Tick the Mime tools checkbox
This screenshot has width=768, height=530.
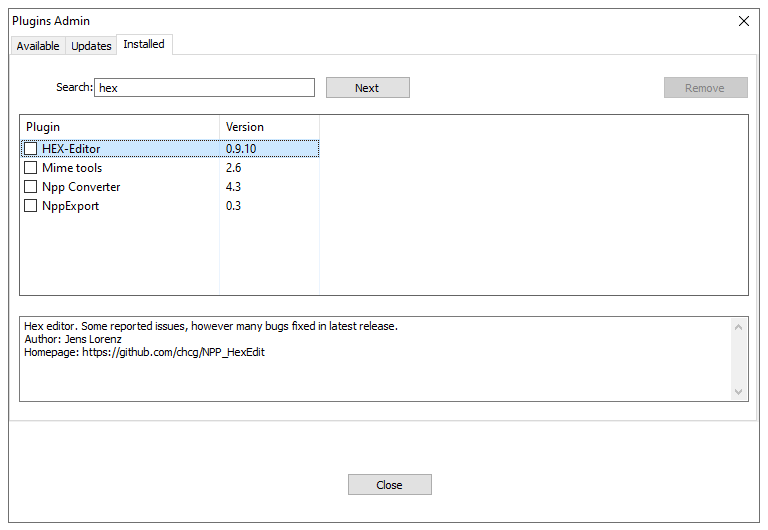tap(31, 168)
